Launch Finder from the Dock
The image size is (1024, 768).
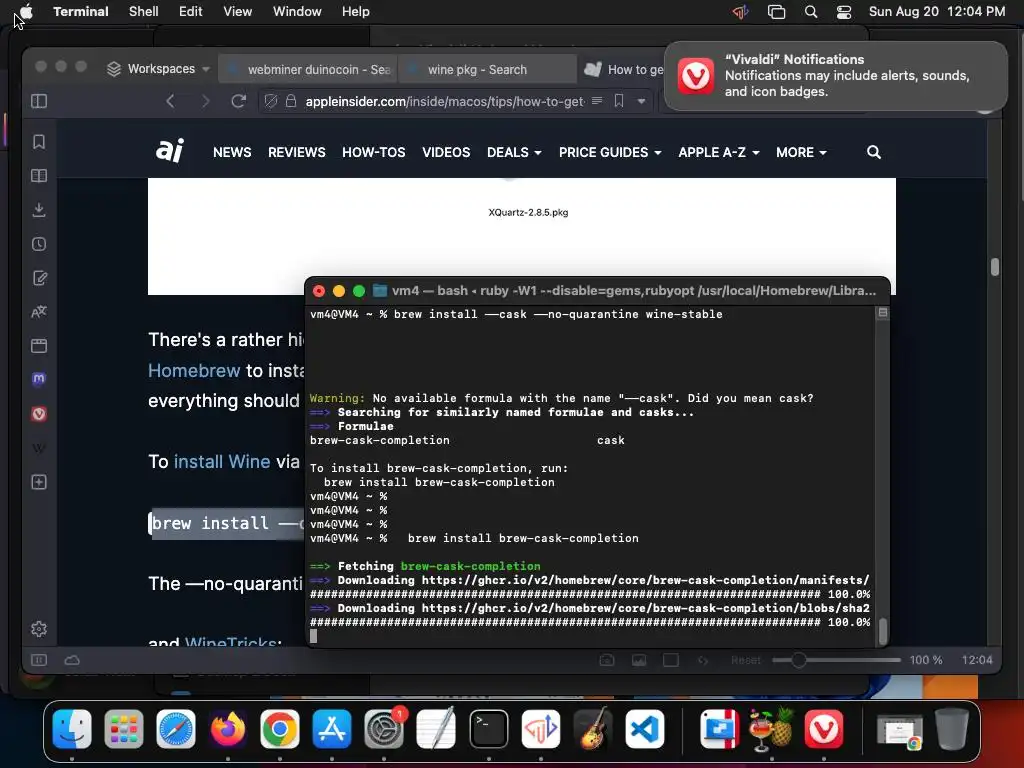(72, 728)
